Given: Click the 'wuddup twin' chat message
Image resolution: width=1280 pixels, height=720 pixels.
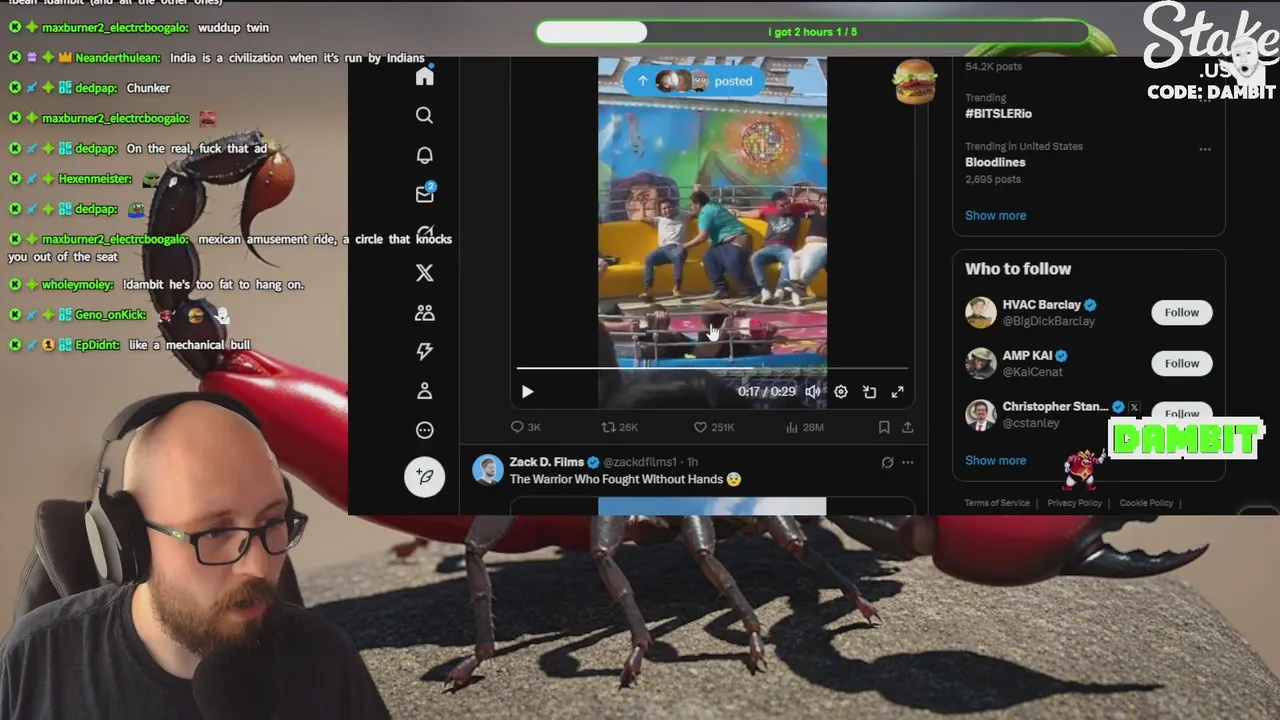Looking at the screenshot, I should [233, 27].
